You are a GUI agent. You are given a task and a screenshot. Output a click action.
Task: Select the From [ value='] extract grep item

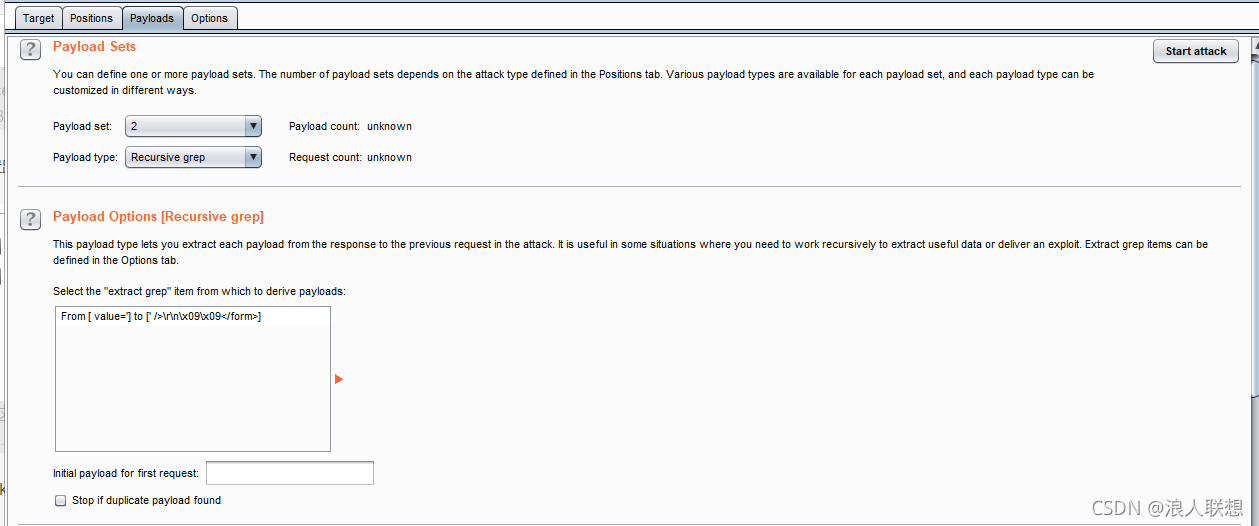pos(161,316)
